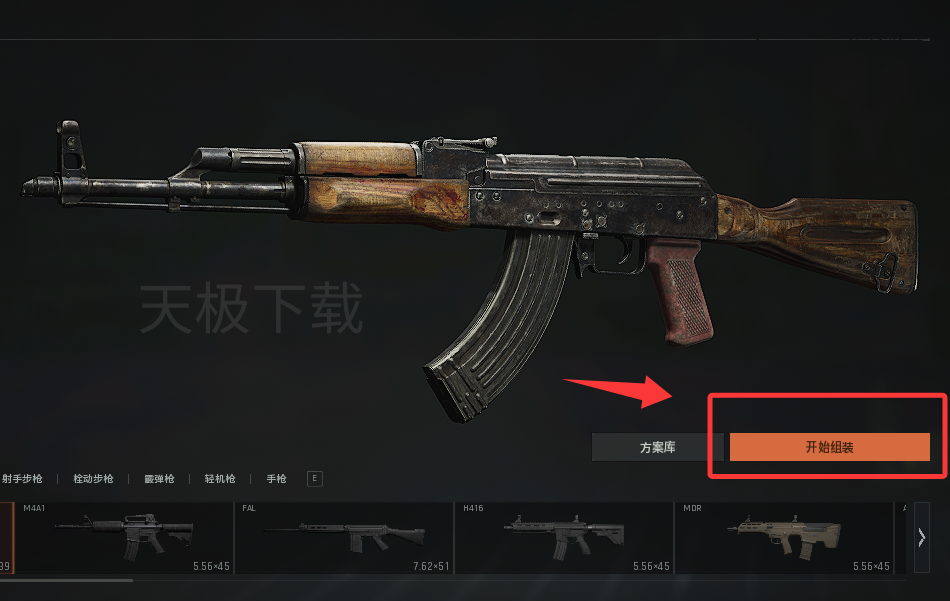Screen dimensions: 950x601
Task: Click the E key hint icon
Action: click(314, 479)
